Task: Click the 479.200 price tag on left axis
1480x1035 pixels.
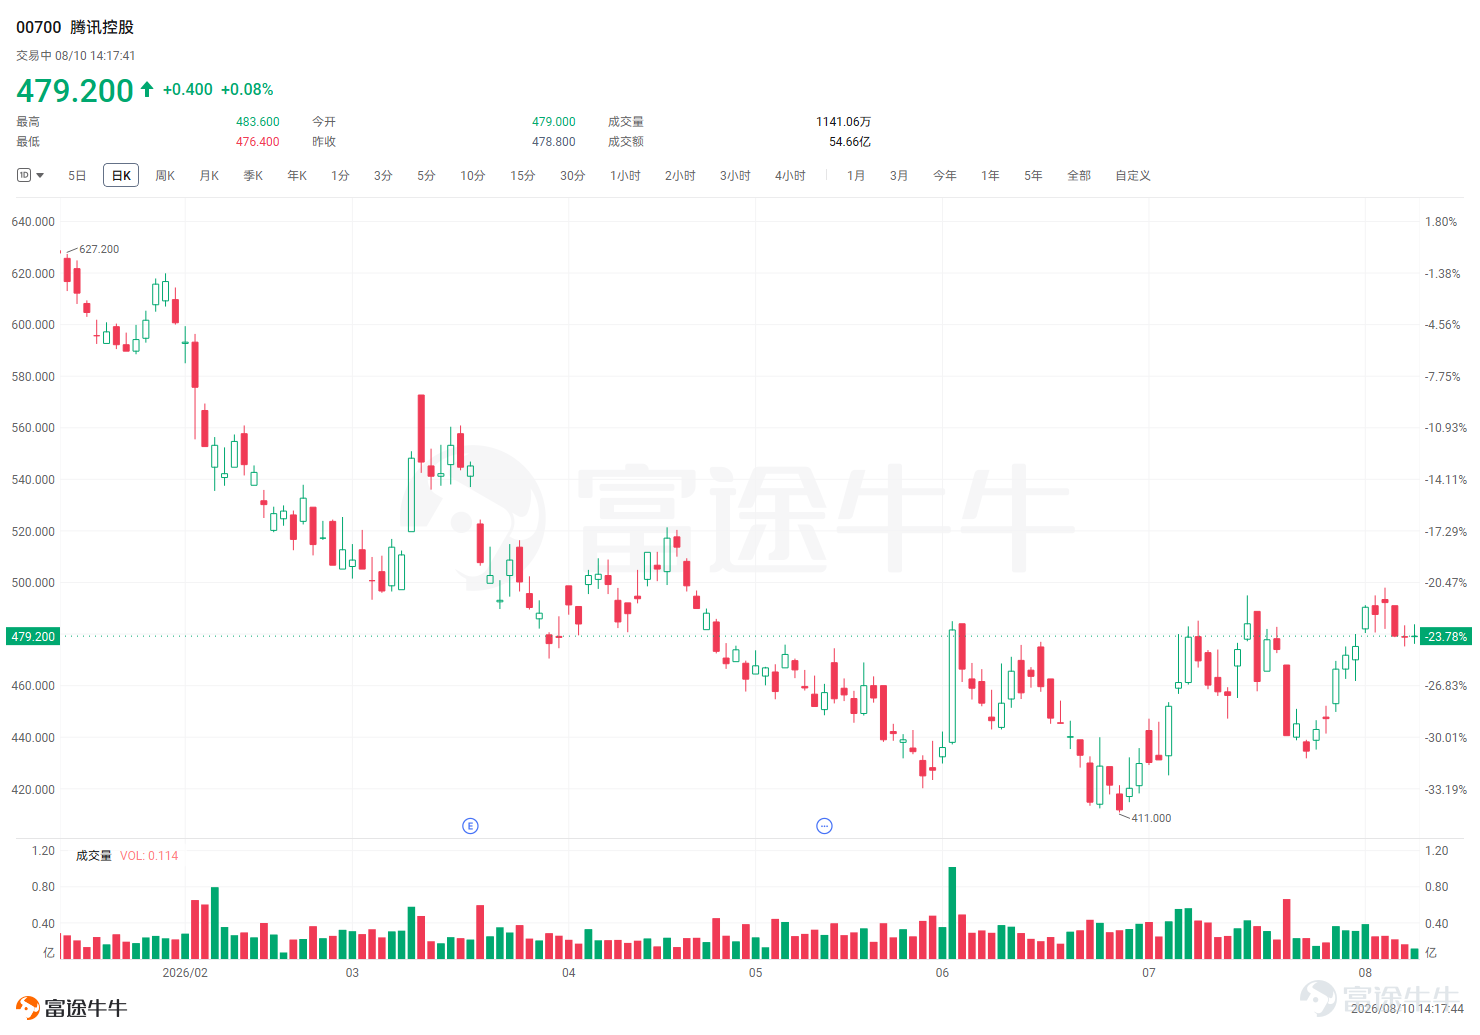Action: tap(33, 637)
